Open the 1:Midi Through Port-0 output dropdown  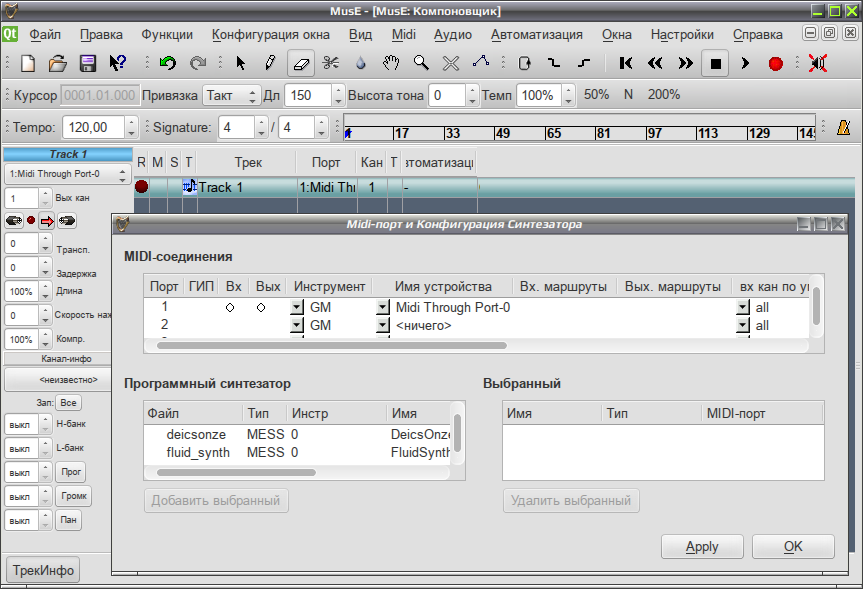[67, 174]
